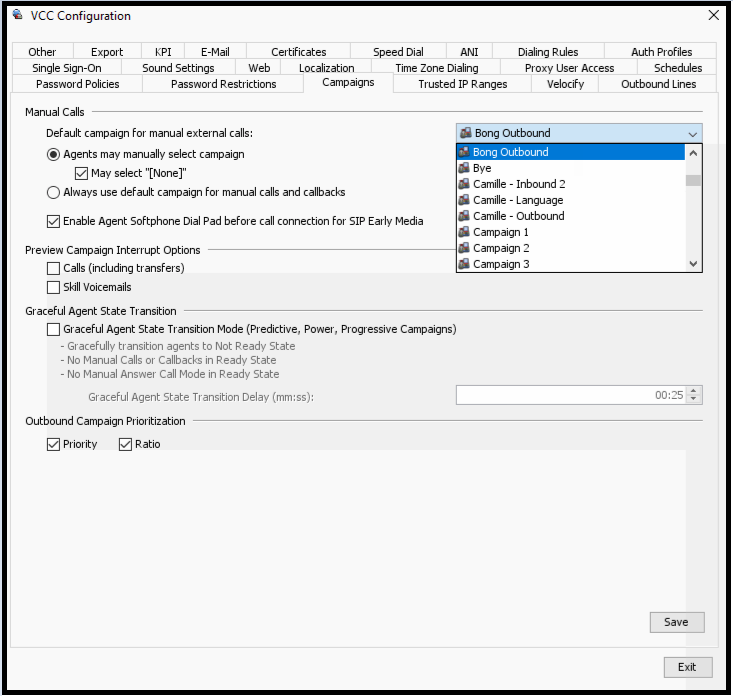733x696 pixels.
Task: Open the Web tab
Action: coord(259,68)
